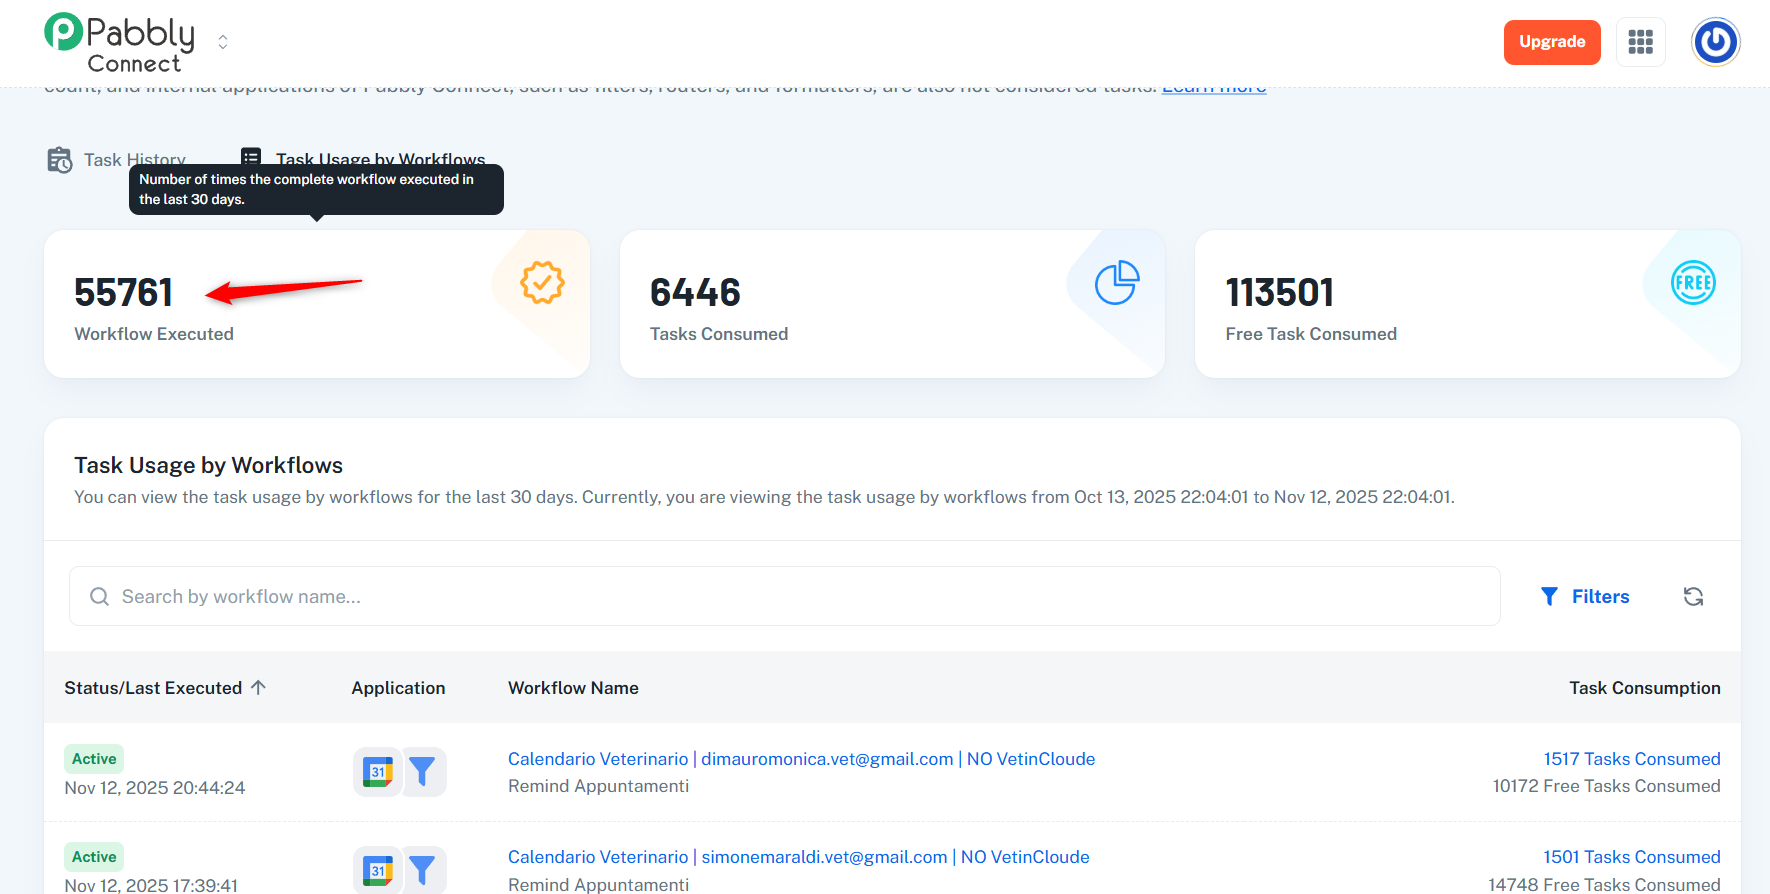Click the filter funnel icon in first row
1770x894 pixels.
pyautogui.click(x=423, y=772)
